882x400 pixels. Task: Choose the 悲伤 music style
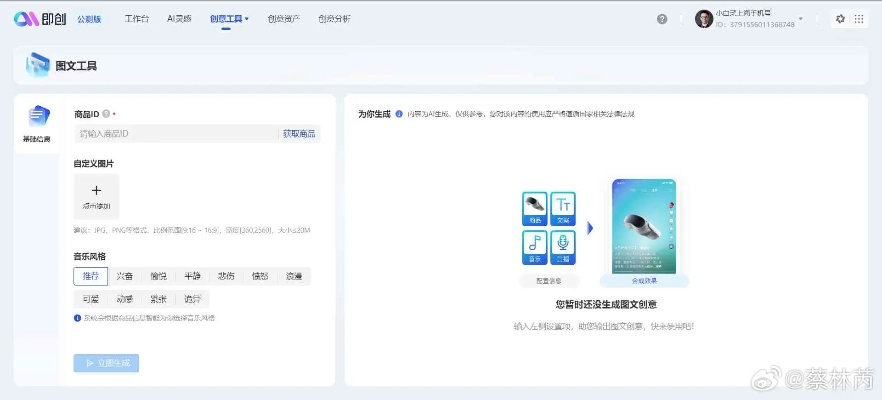coord(226,276)
